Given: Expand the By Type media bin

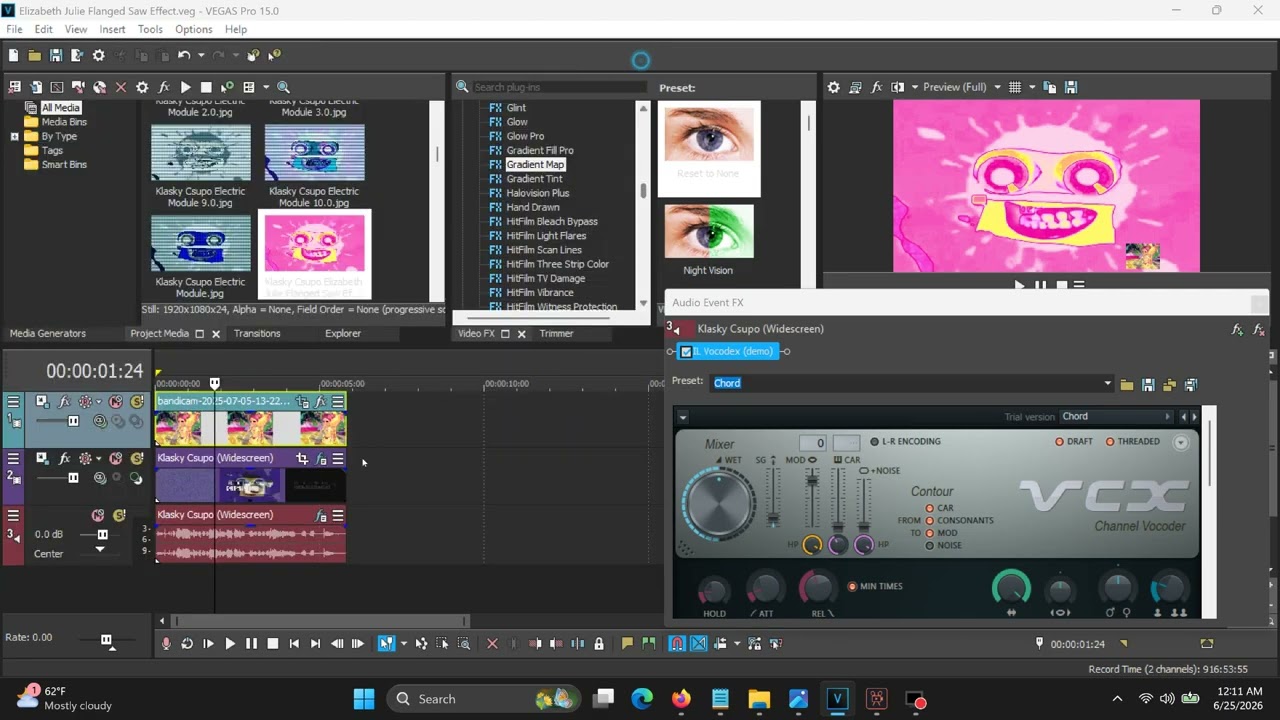Looking at the screenshot, I should coord(14,136).
